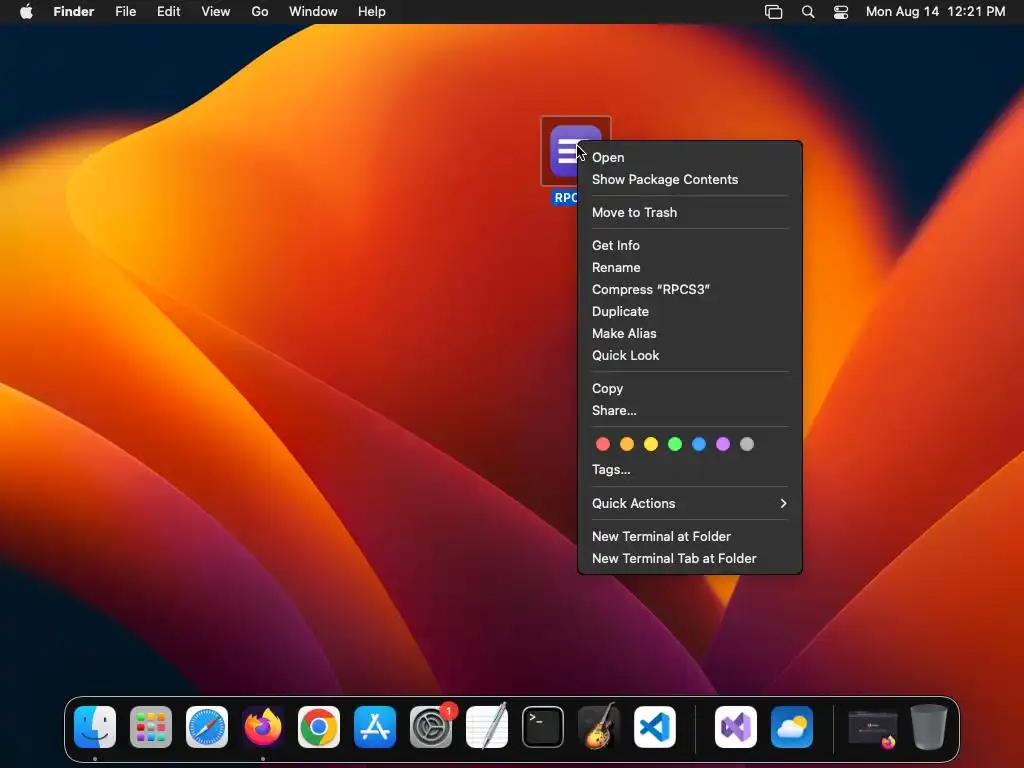Click the date and time clock

(x=935, y=12)
